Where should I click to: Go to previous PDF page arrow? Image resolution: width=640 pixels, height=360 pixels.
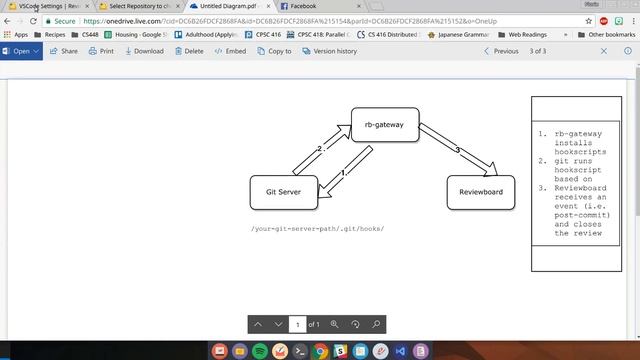pos(258,324)
